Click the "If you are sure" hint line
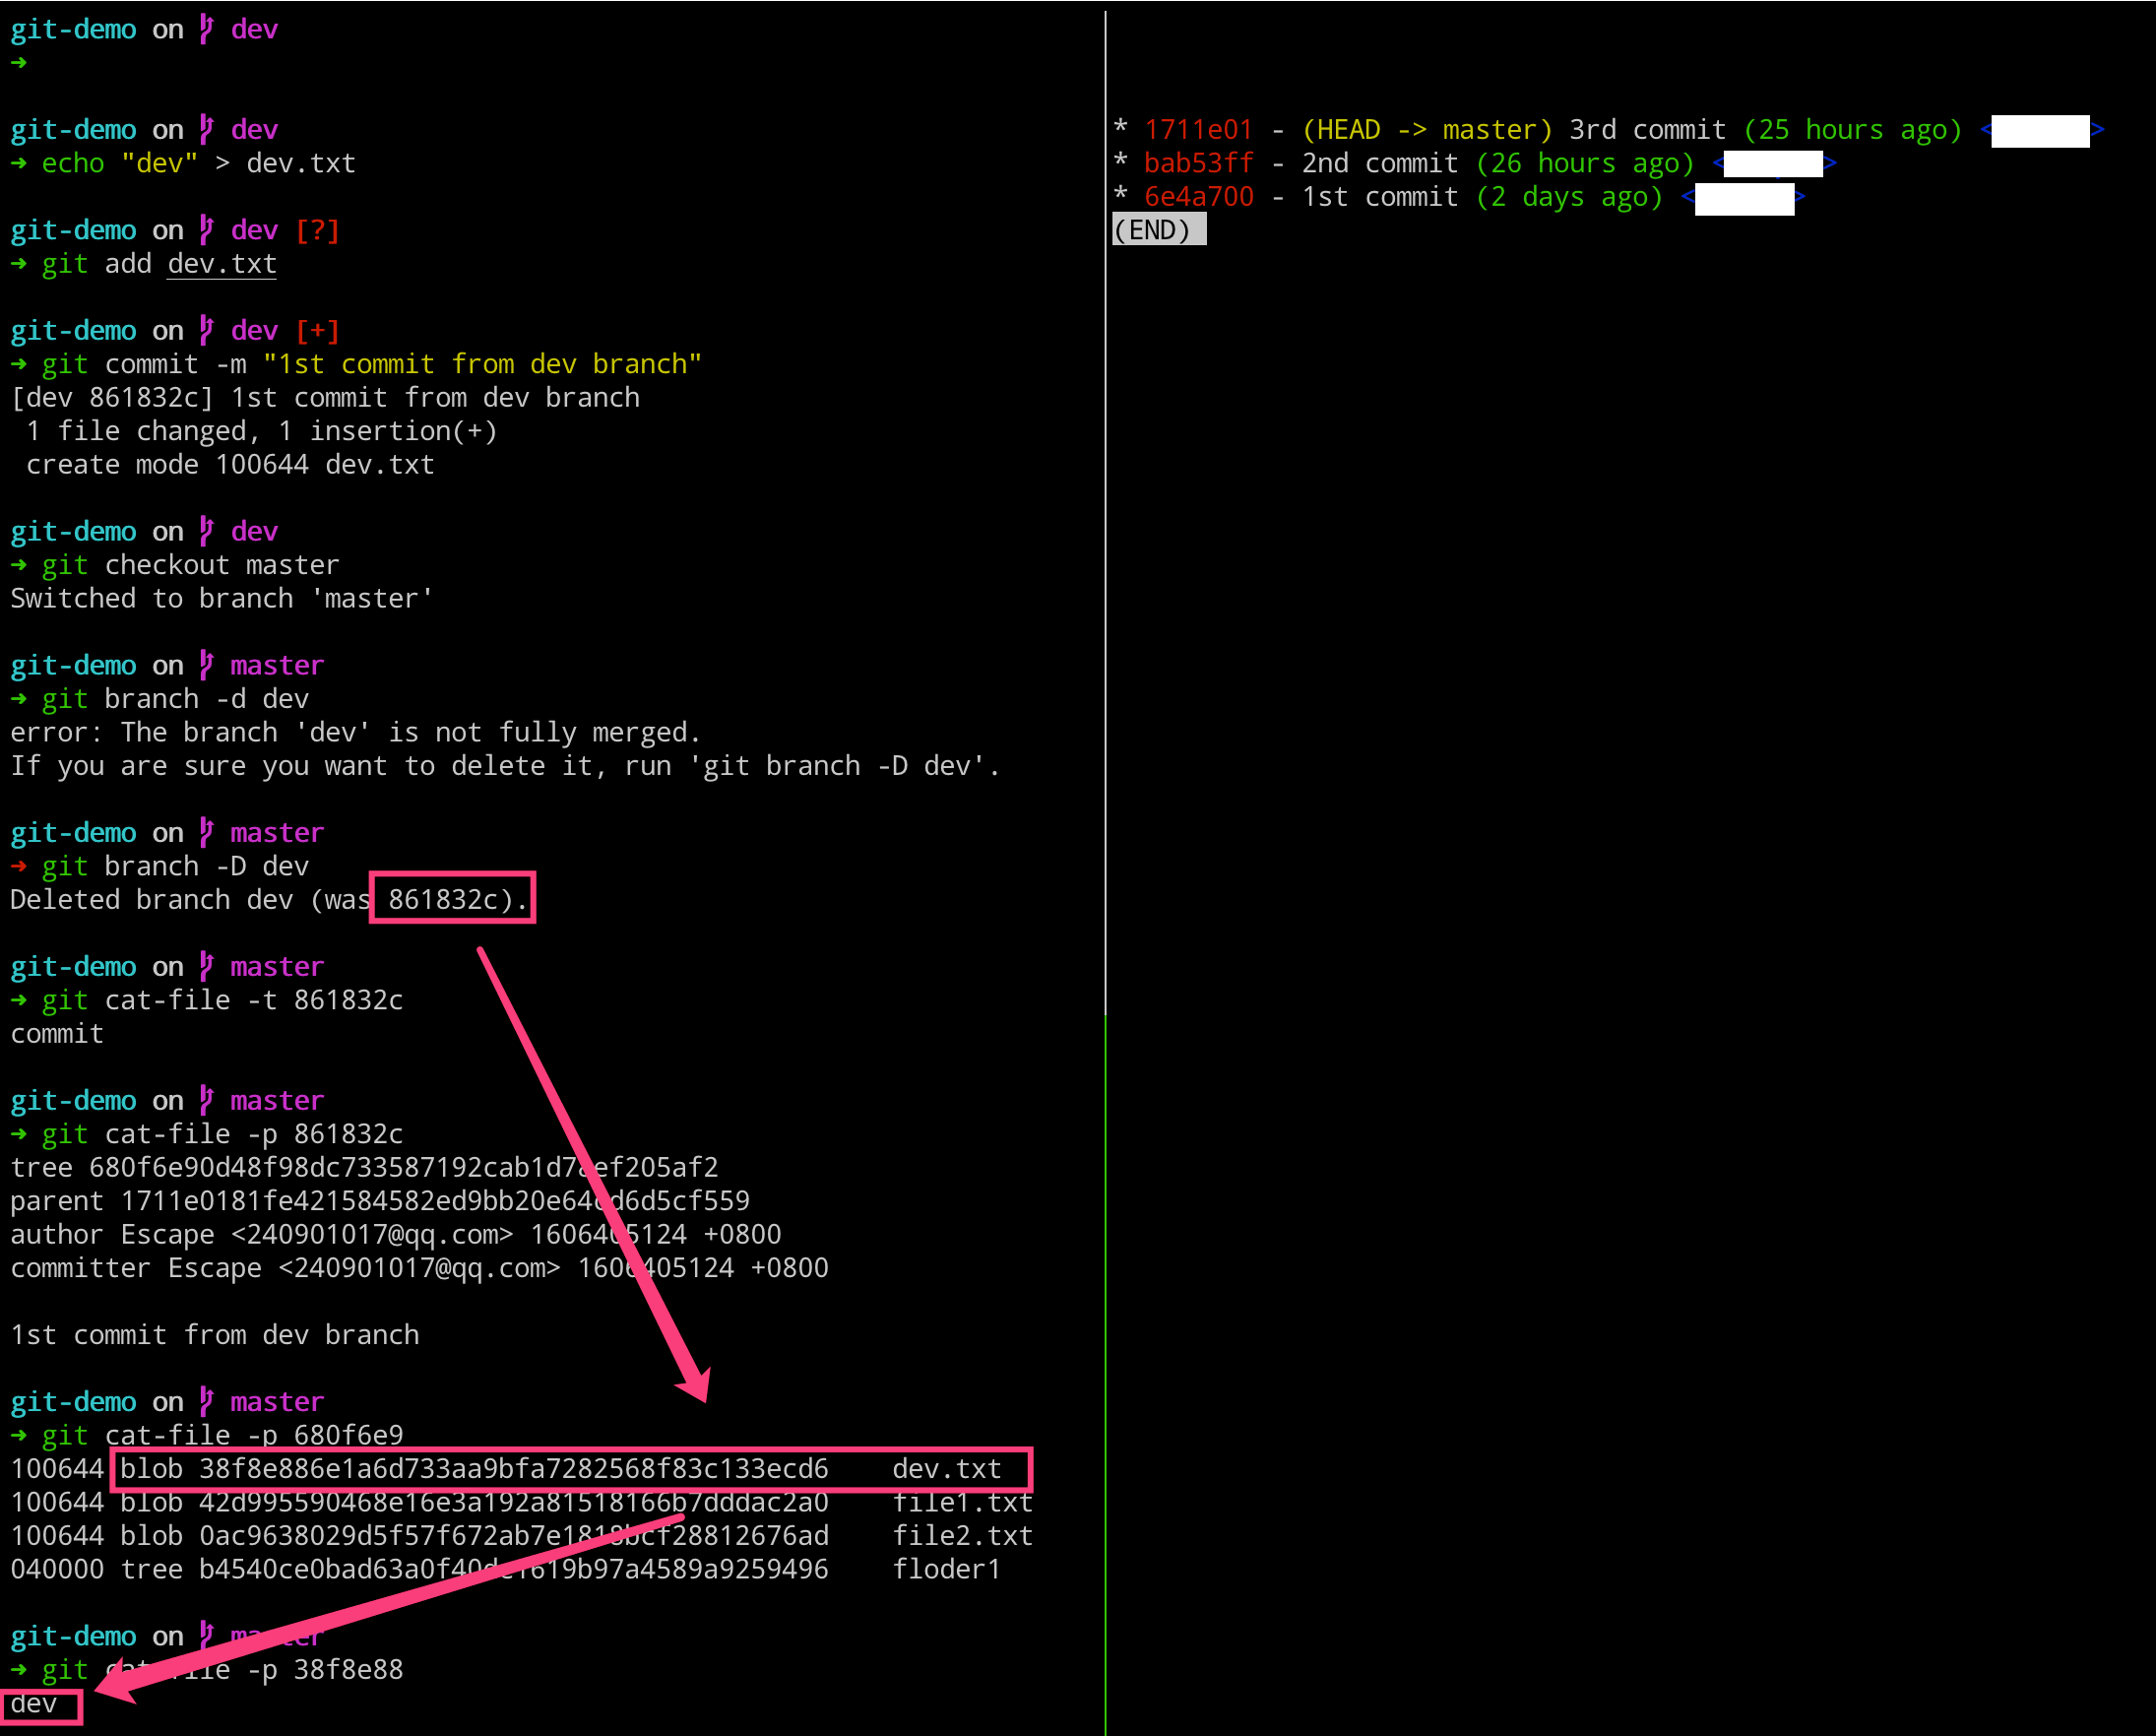This screenshot has width=2156, height=1736. point(505,766)
